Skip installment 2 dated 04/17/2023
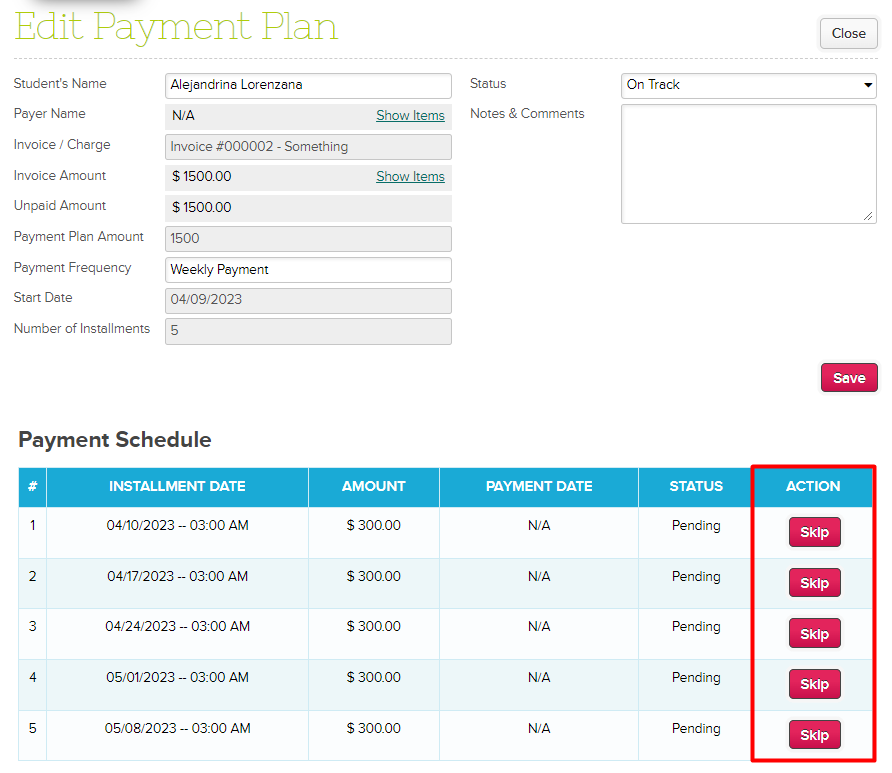Viewport: 892px width, 773px height. pyautogui.click(x=814, y=583)
